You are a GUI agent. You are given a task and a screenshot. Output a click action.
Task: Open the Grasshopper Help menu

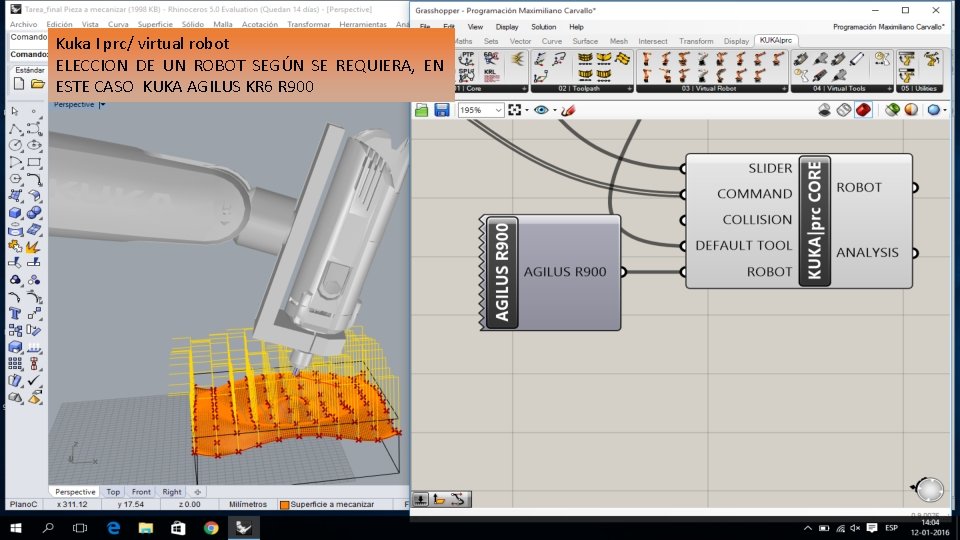coord(576,27)
